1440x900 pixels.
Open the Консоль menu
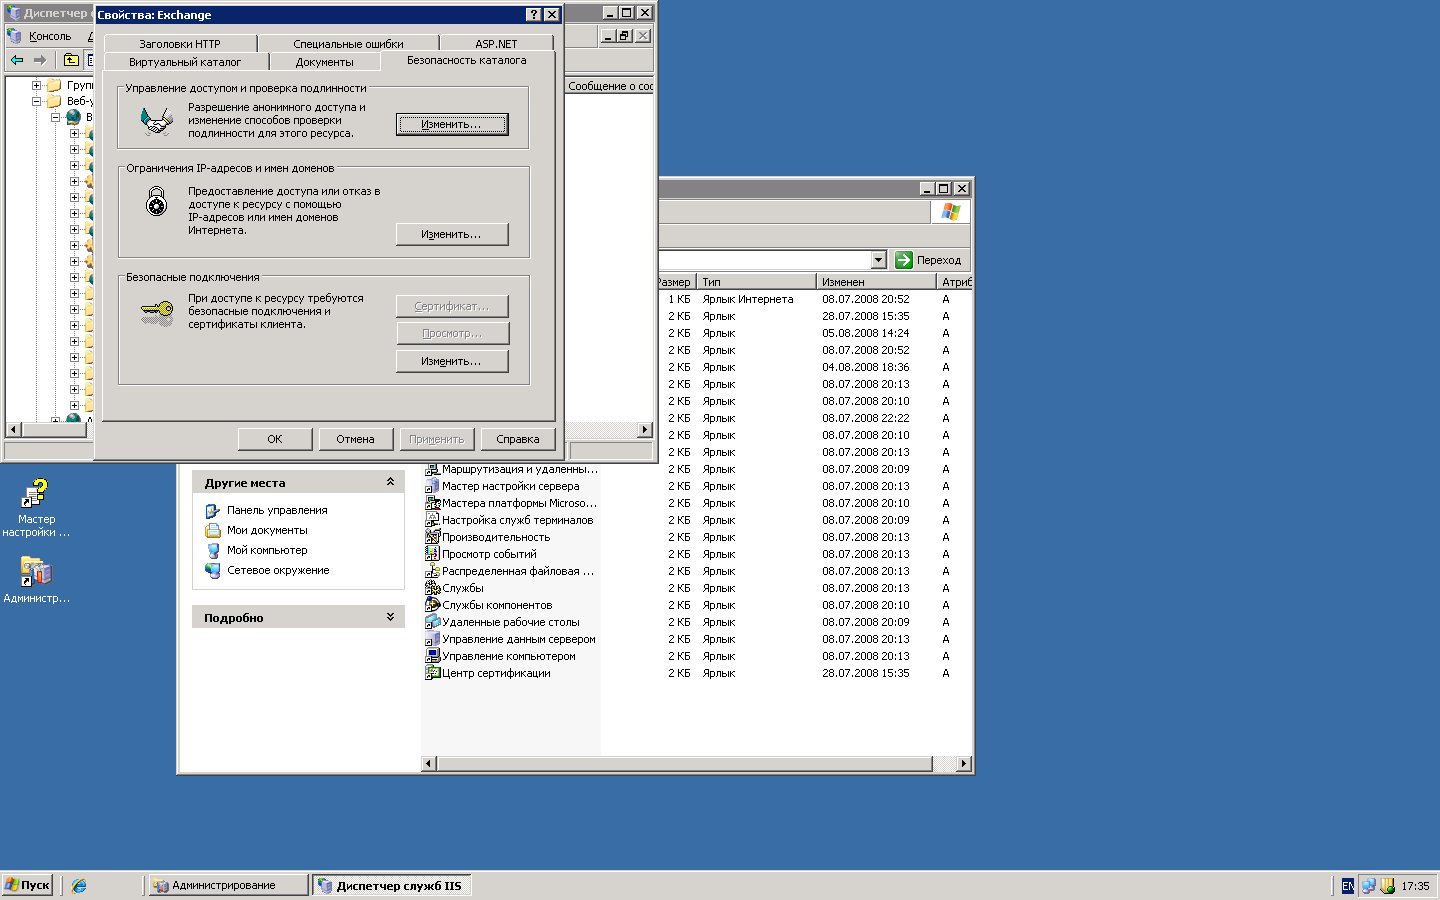tap(49, 36)
